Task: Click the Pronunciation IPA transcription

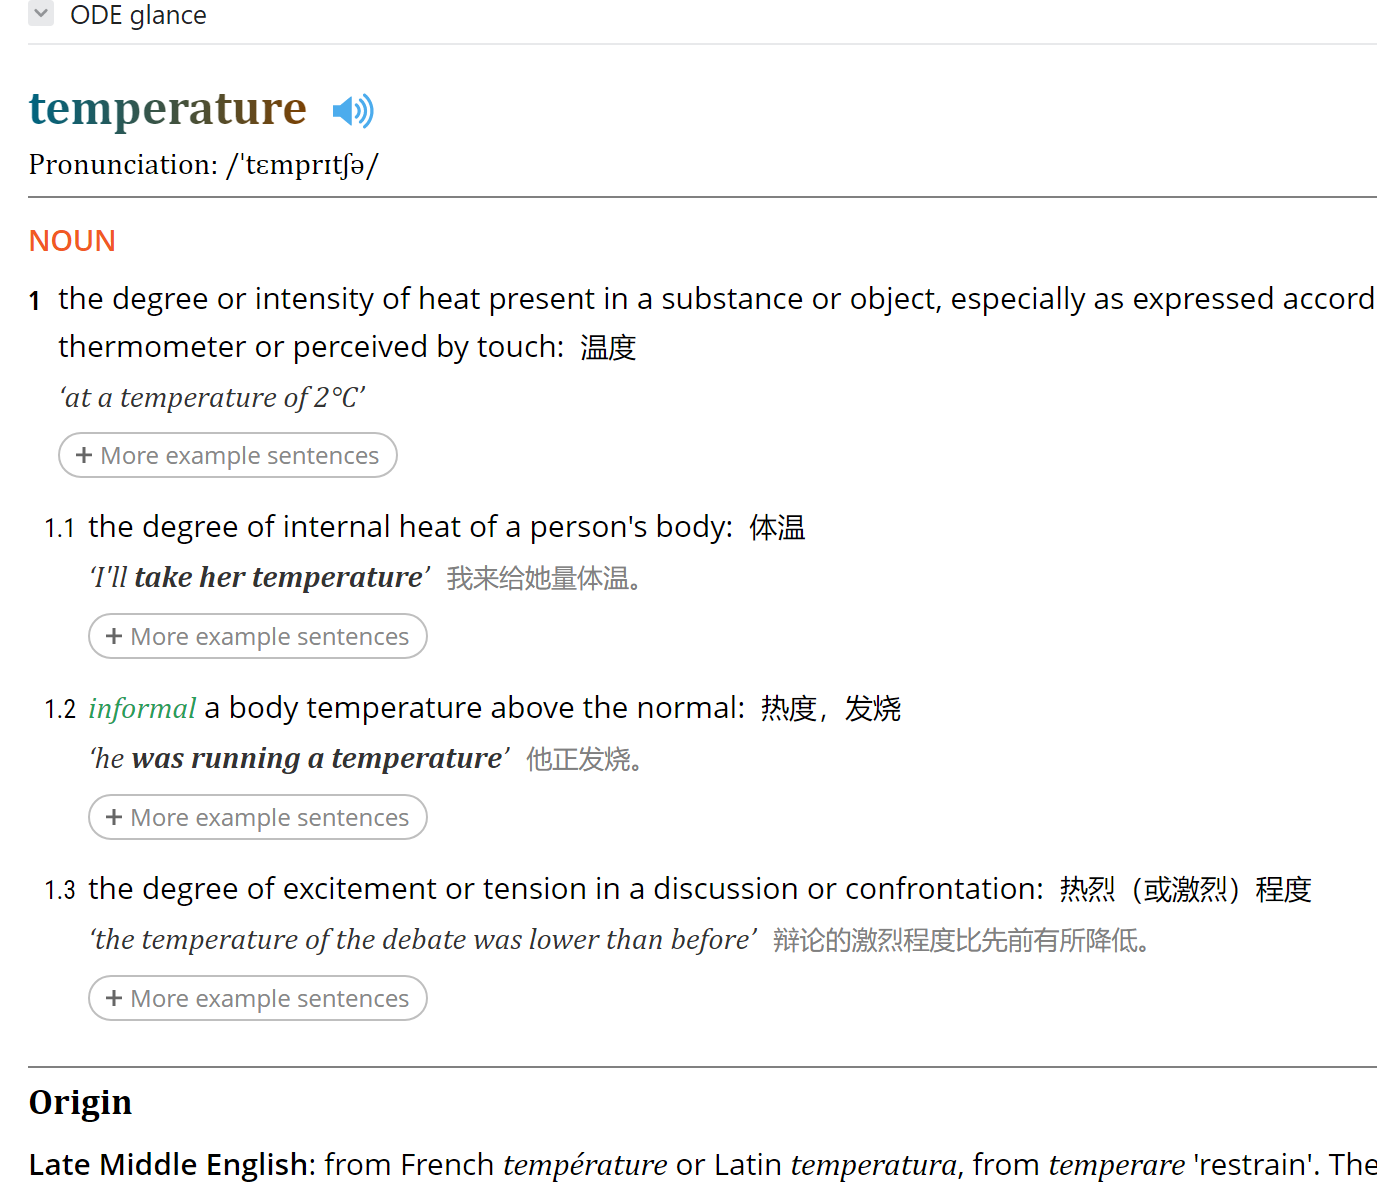Action: tap(302, 165)
